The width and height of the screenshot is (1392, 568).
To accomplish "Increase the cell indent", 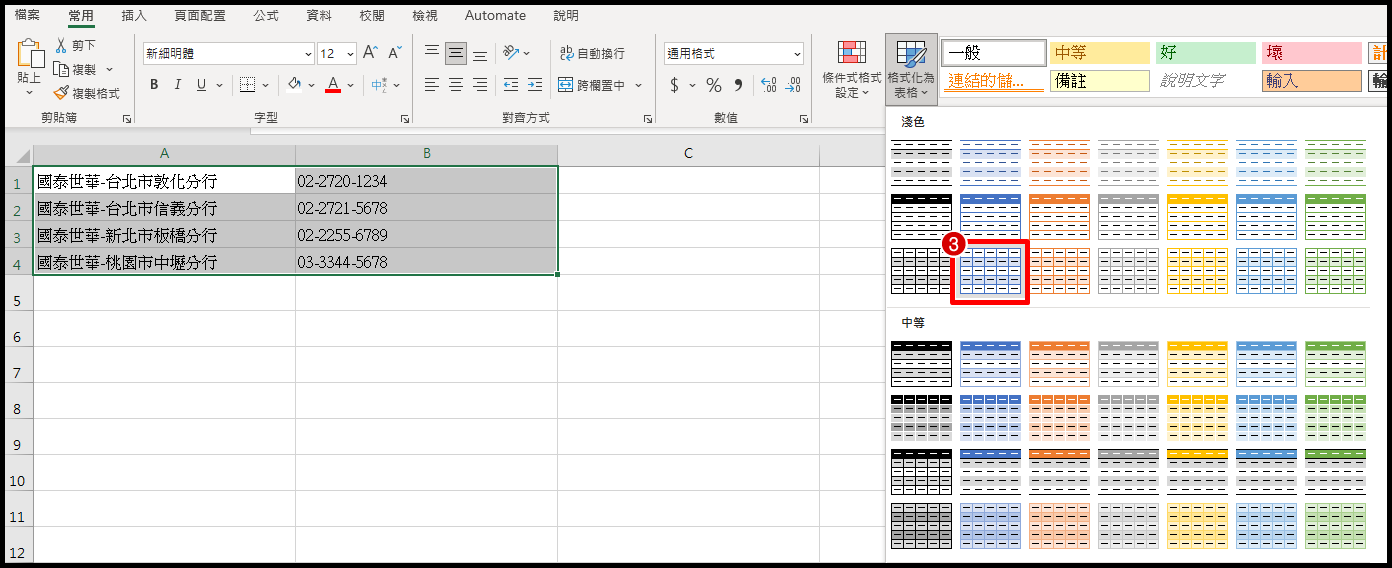I will tap(535, 85).
